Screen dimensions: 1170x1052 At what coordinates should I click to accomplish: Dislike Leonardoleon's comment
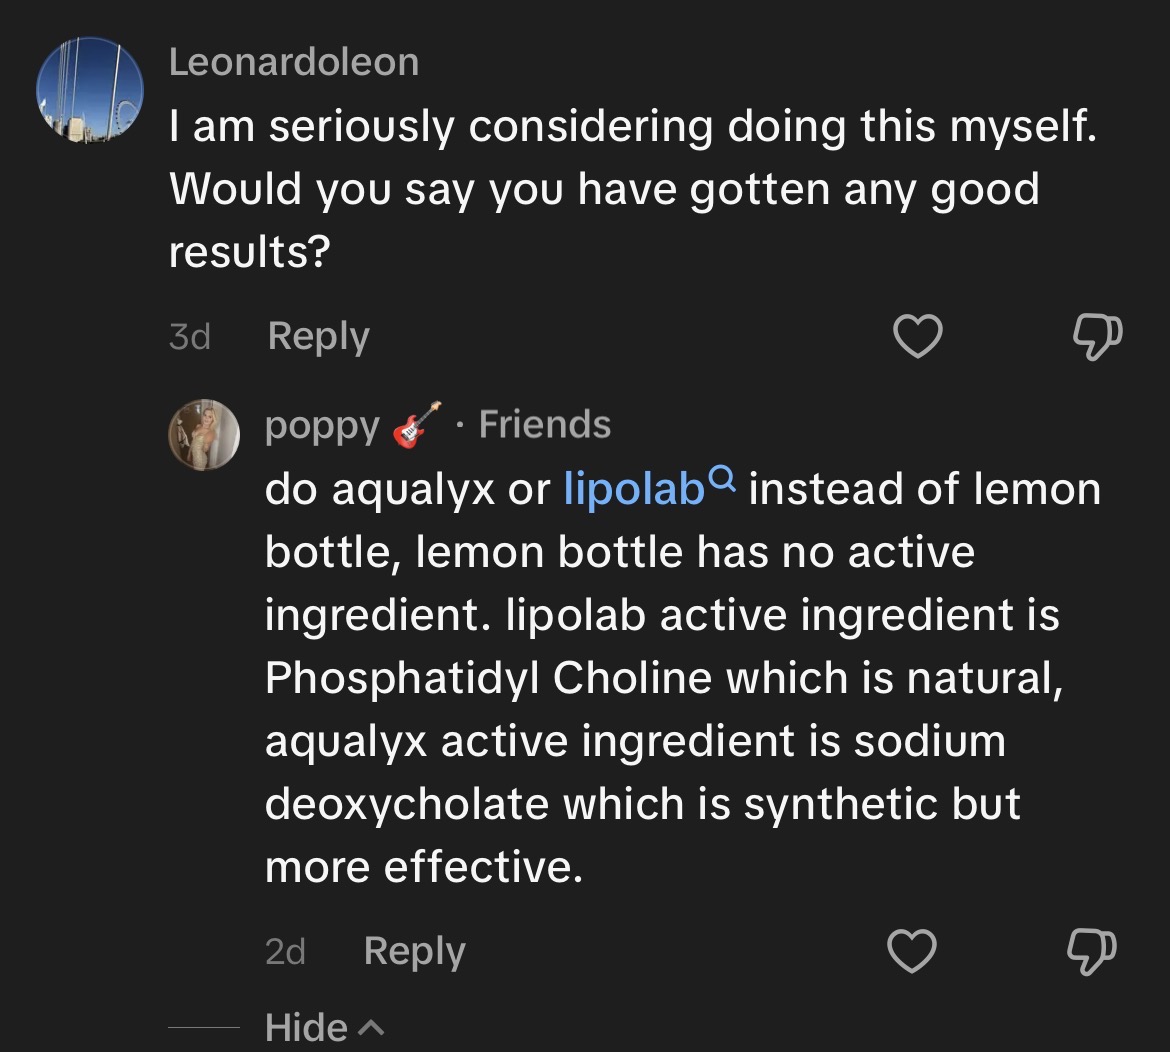1097,338
